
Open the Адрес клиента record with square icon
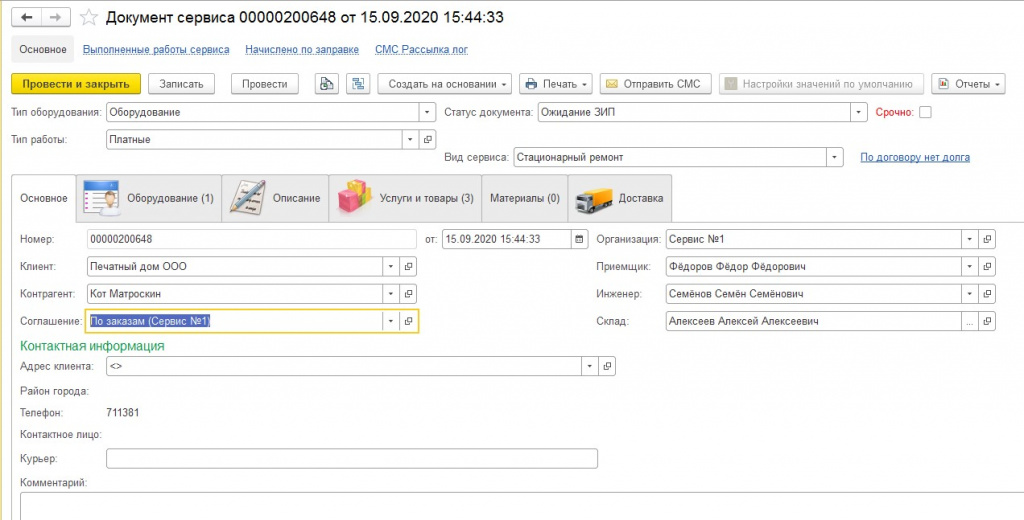coord(607,366)
